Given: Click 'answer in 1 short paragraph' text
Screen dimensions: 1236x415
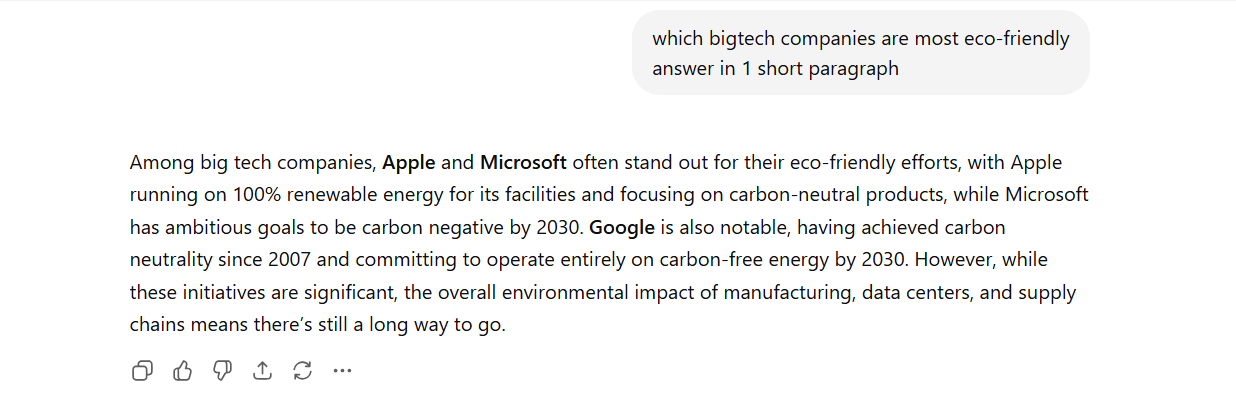Looking at the screenshot, I should [775, 68].
